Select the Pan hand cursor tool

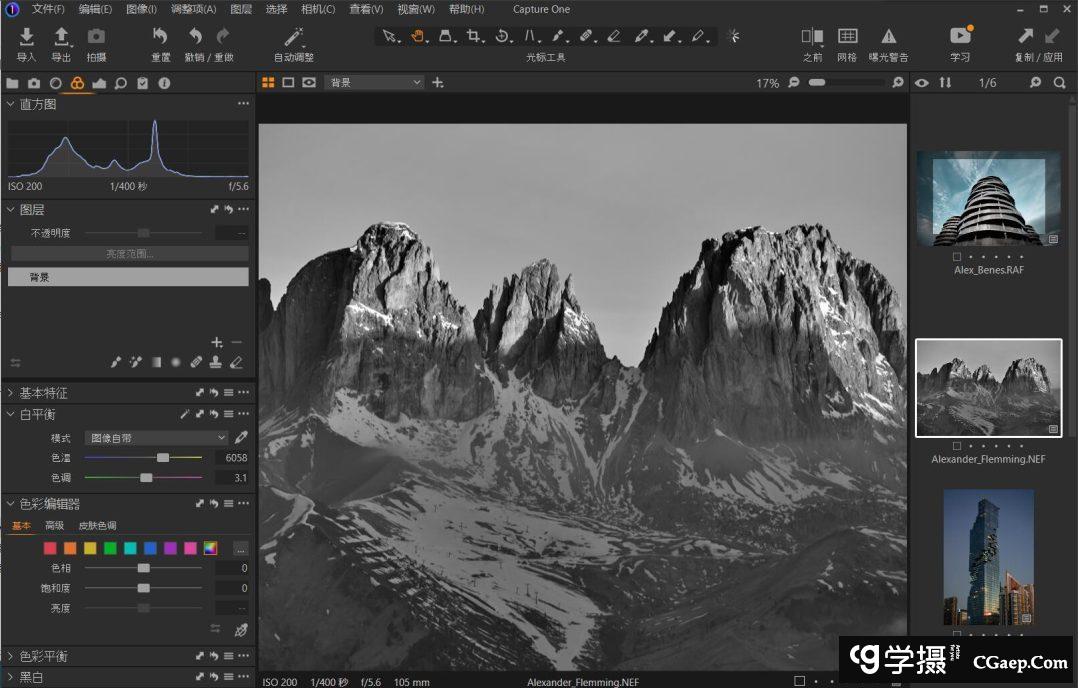tap(418, 36)
